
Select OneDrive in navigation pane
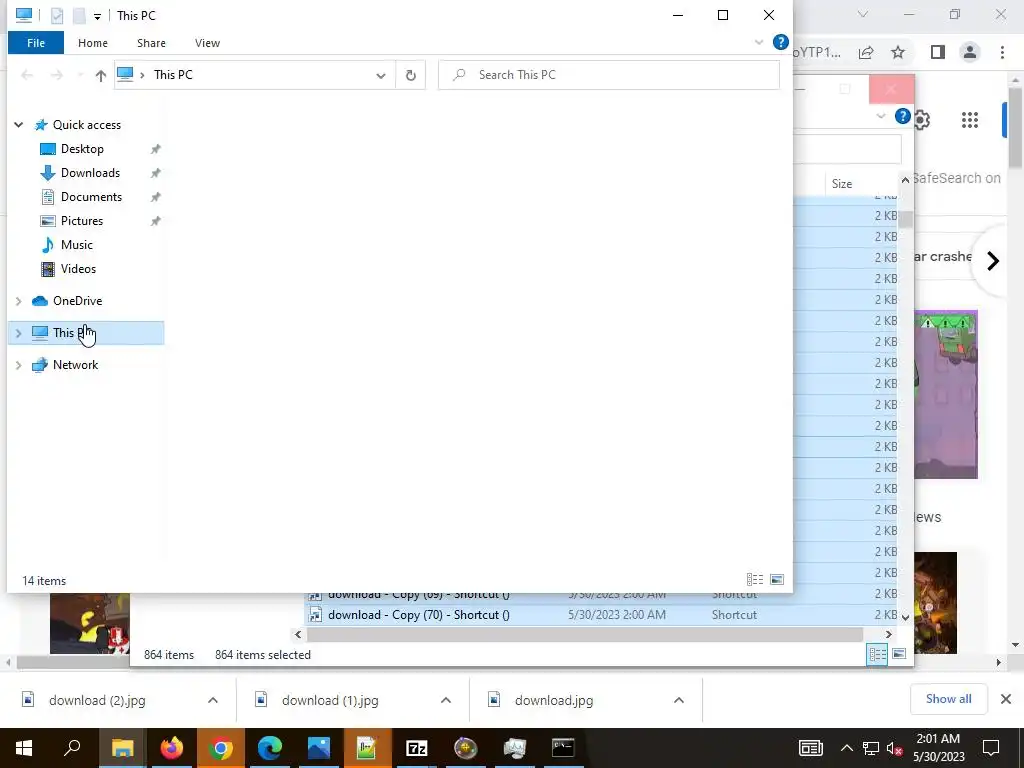(77, 301)
